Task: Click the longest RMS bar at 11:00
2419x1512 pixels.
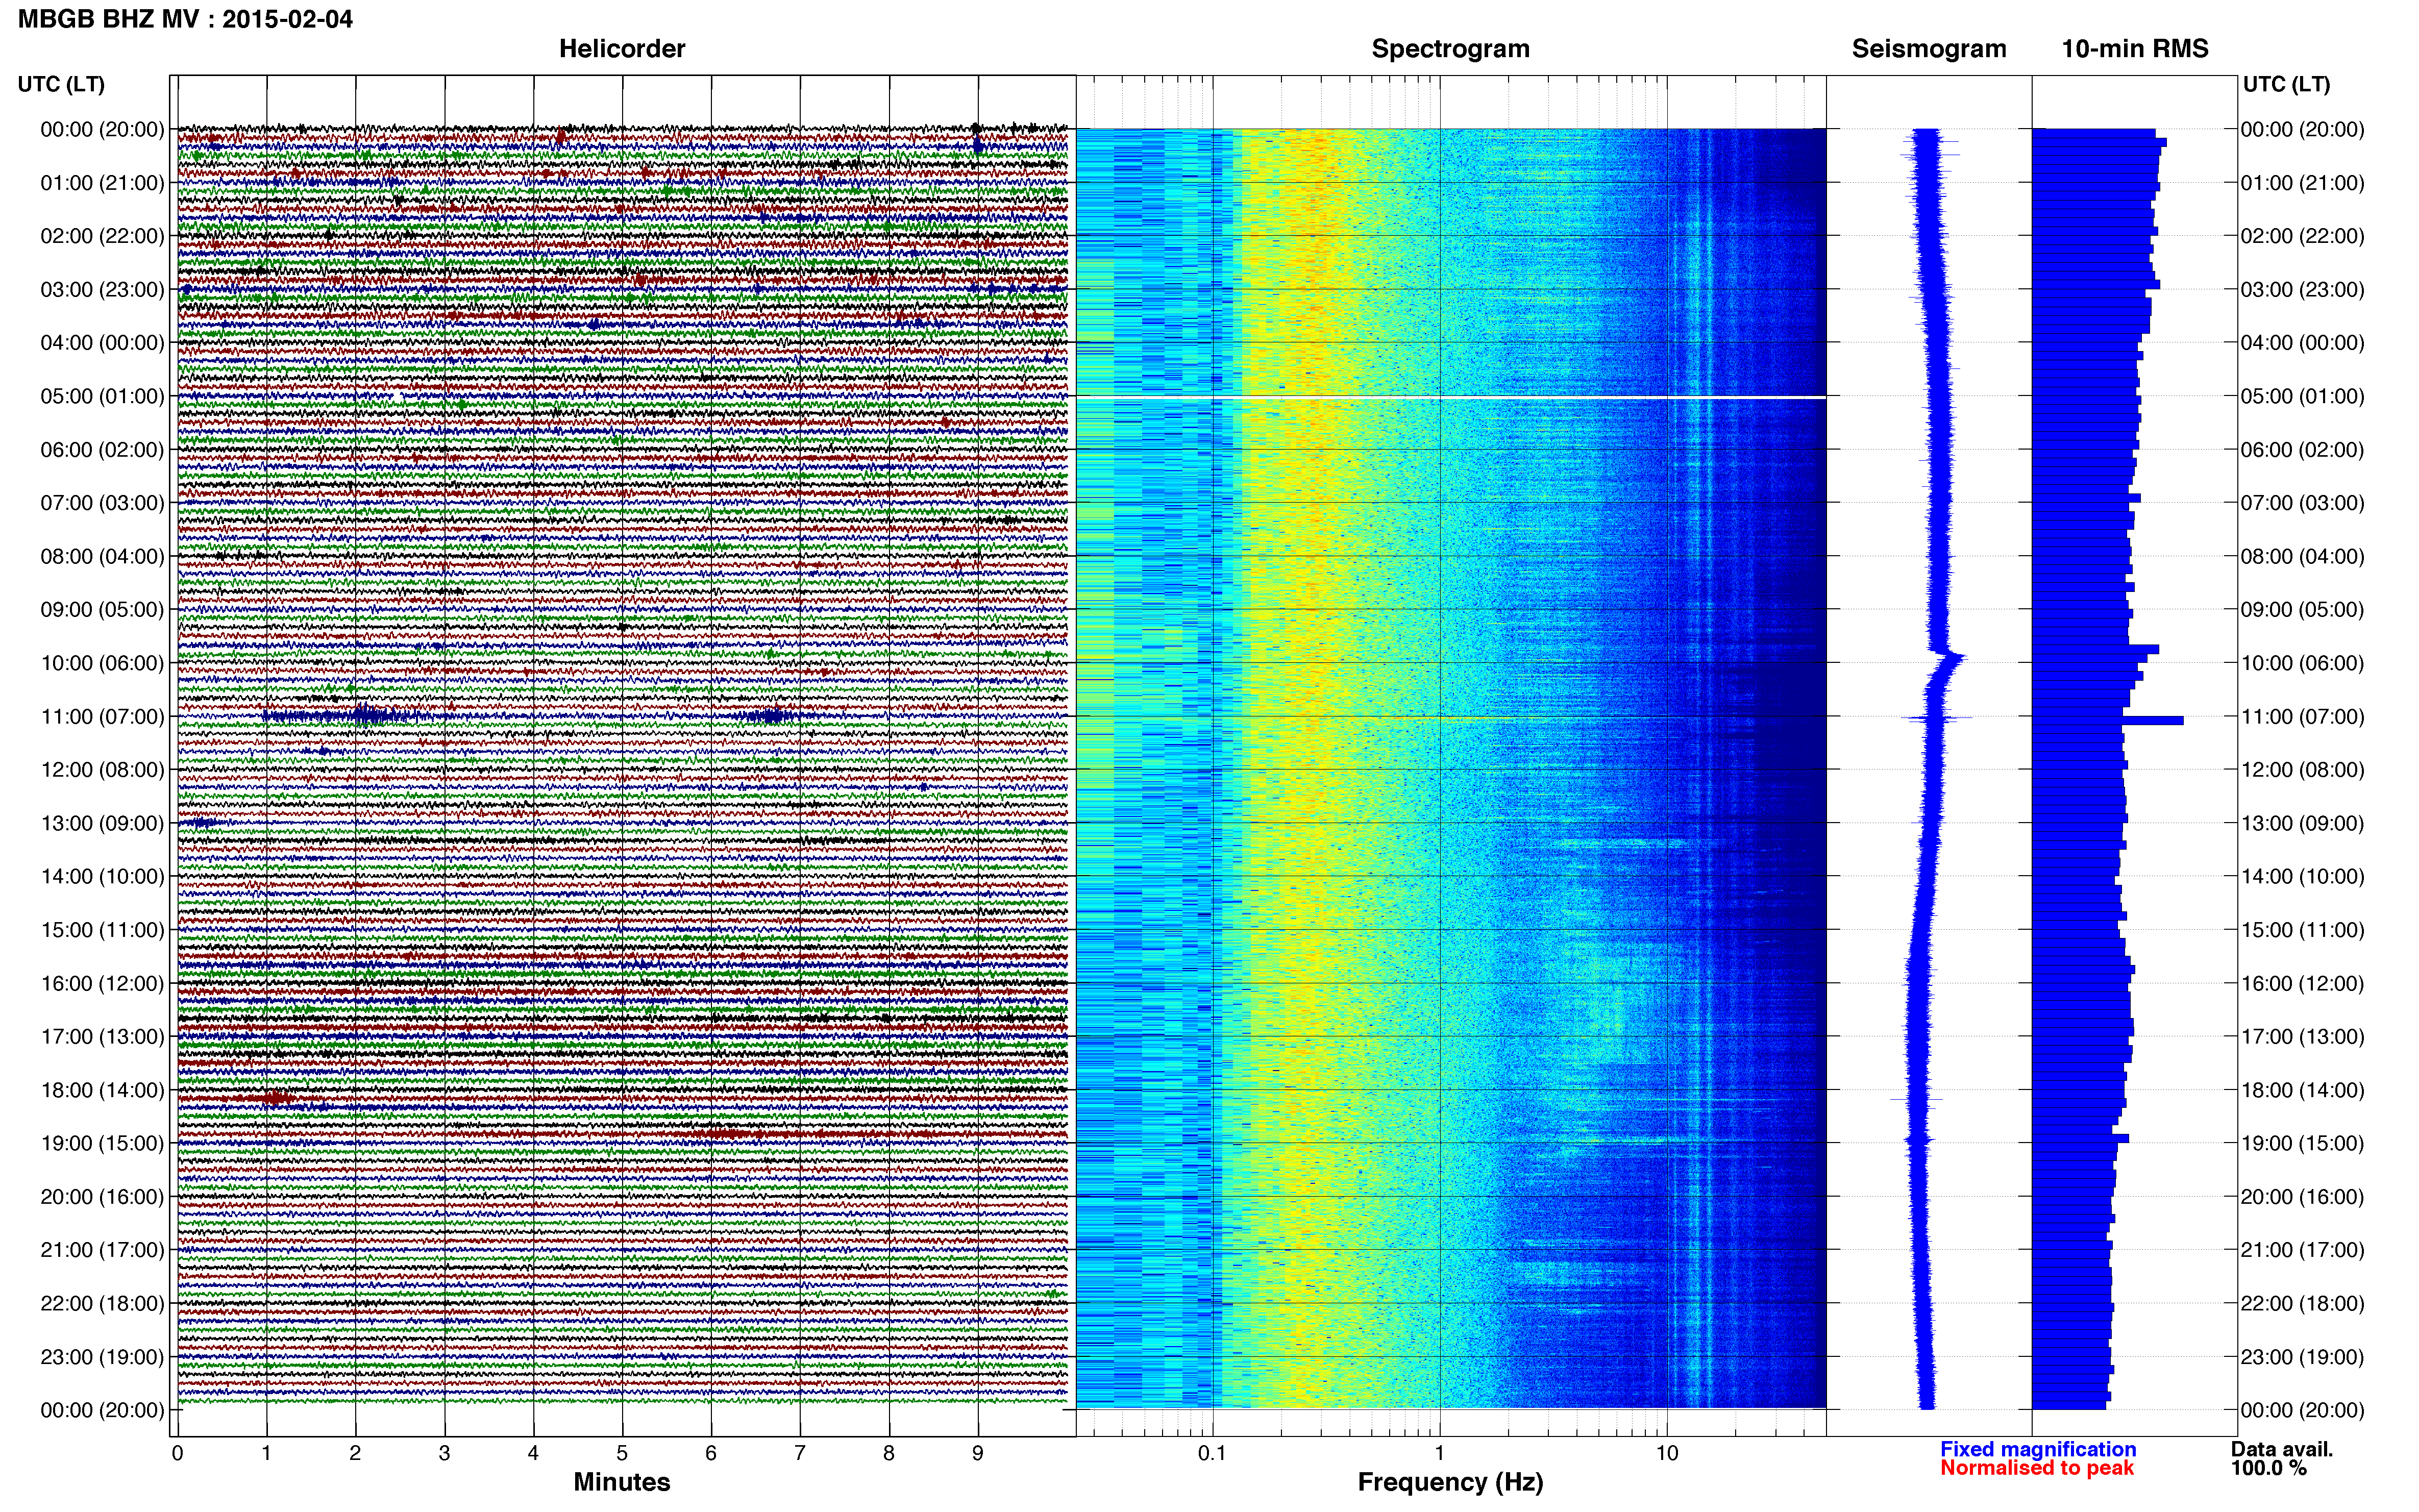Action: coord(2107,720)
